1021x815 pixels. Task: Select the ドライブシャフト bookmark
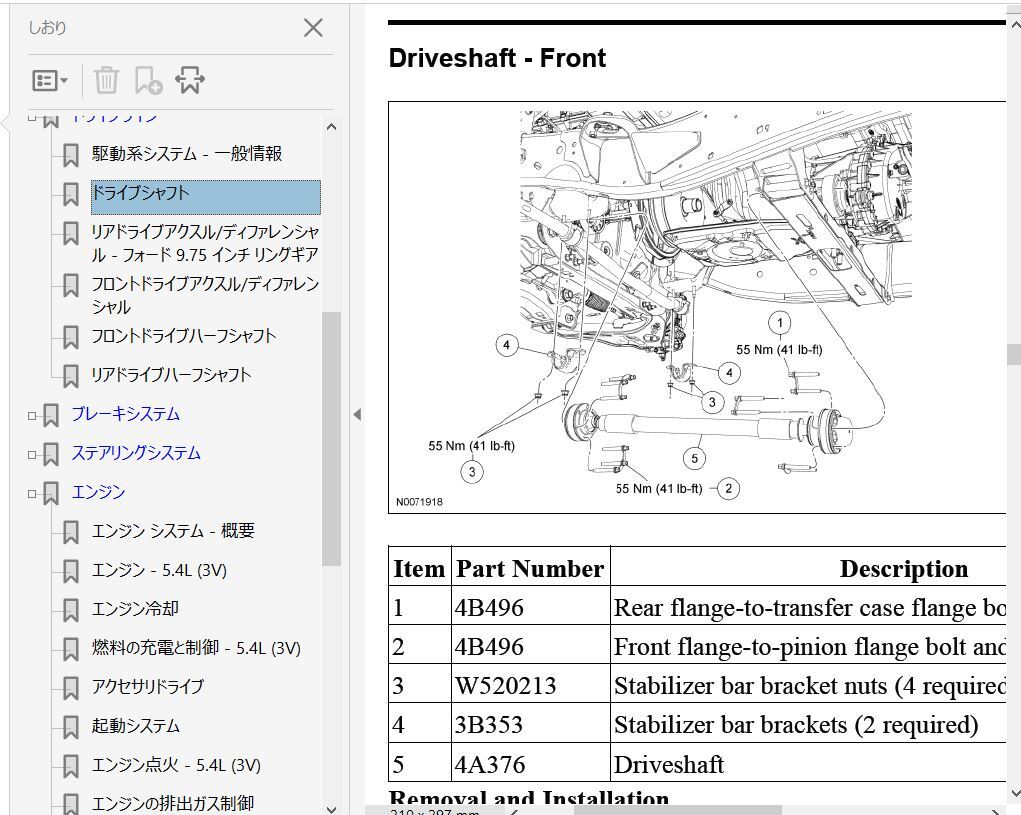coord(206,197)
